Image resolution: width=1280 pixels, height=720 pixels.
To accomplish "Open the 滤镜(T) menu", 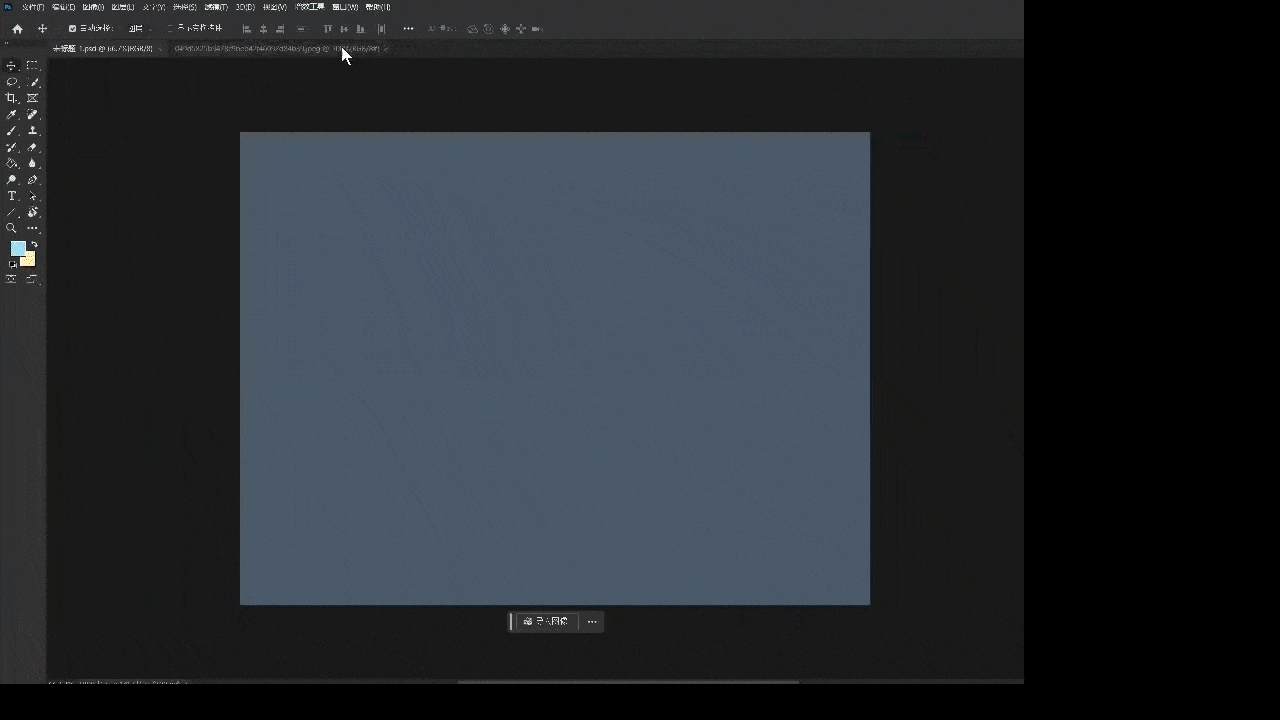I will [216, 7].
